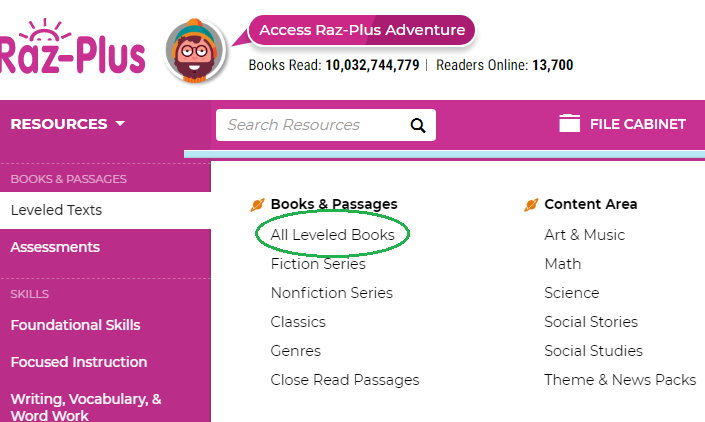Viewport: 705px width, 422px height.
Task: Open the Fiction Series link
Action: click(318, 264)
